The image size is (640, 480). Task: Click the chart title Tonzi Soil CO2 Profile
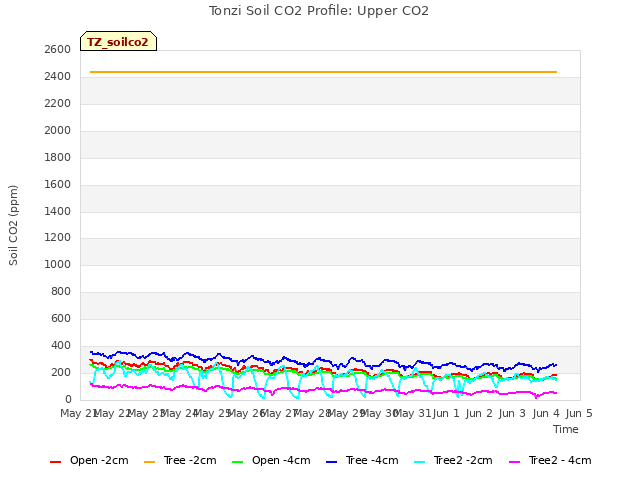pyautogui.click(x=319, y=11)
